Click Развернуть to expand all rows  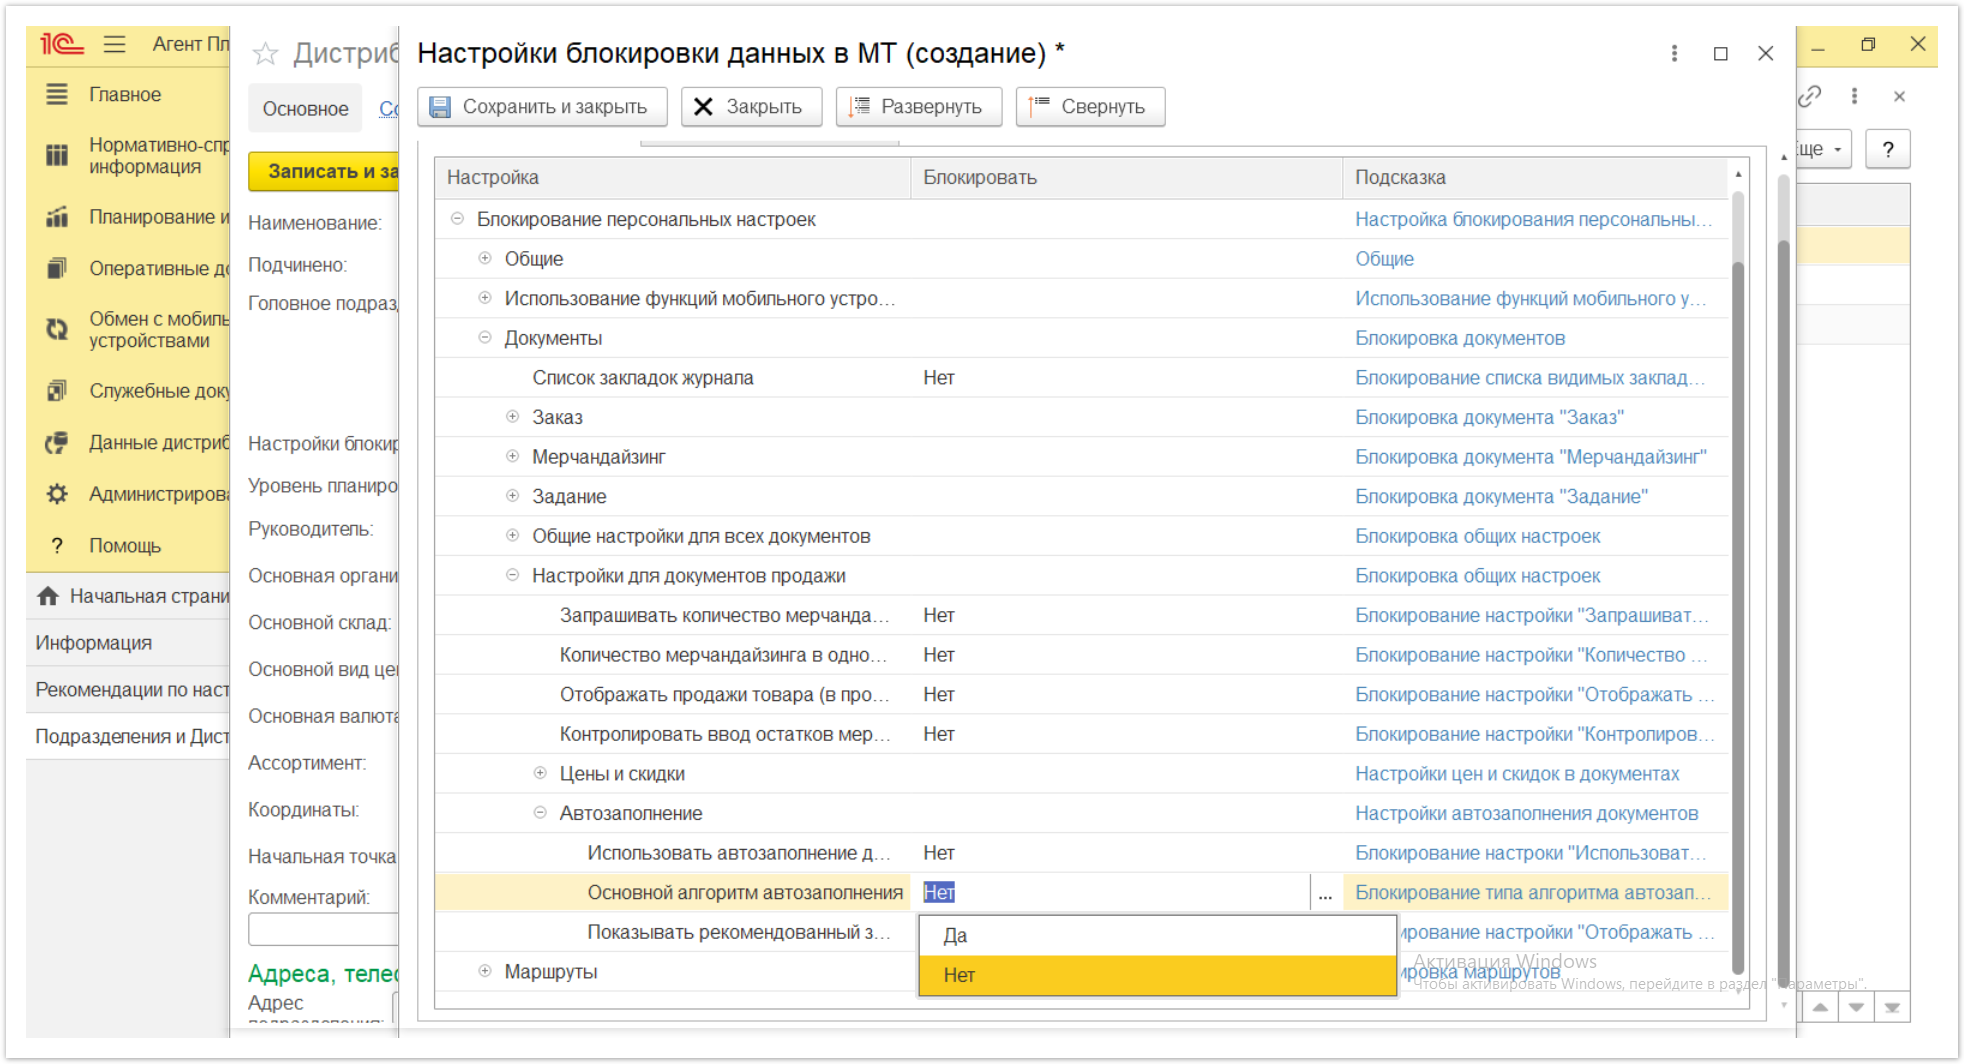point(918,107)
